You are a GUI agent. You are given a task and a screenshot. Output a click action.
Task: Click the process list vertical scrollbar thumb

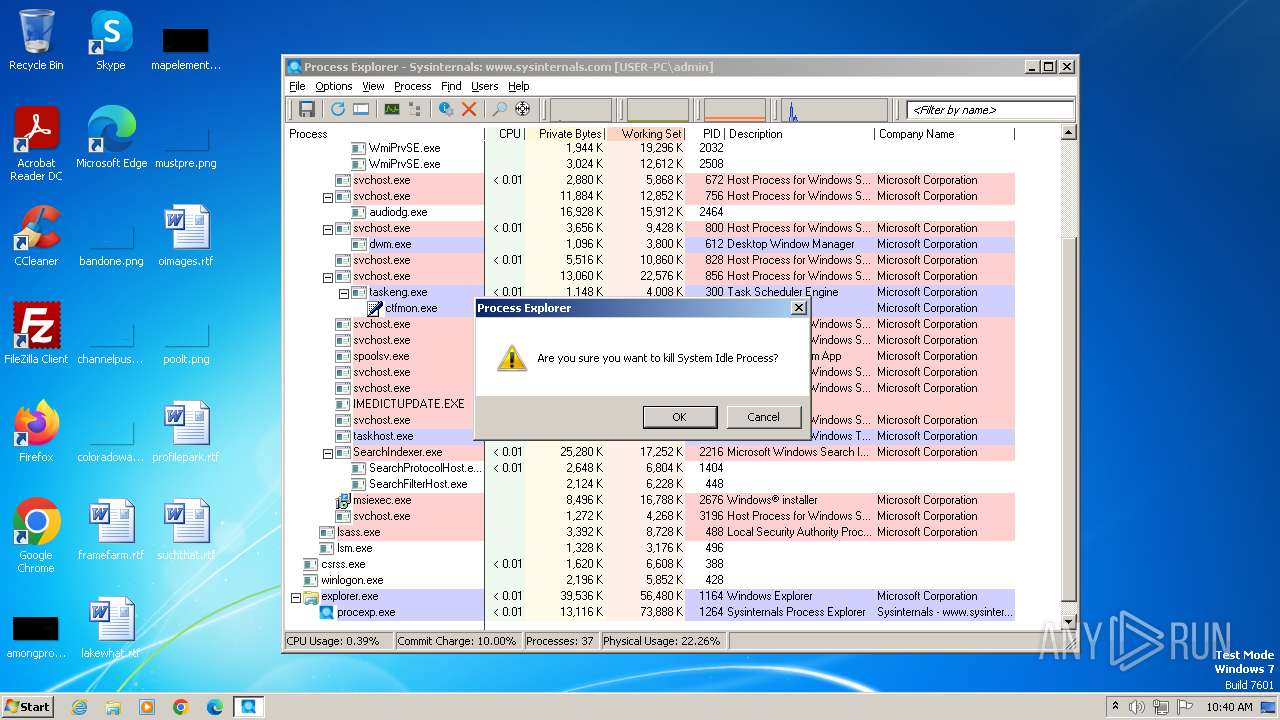tap(1067, 420)
